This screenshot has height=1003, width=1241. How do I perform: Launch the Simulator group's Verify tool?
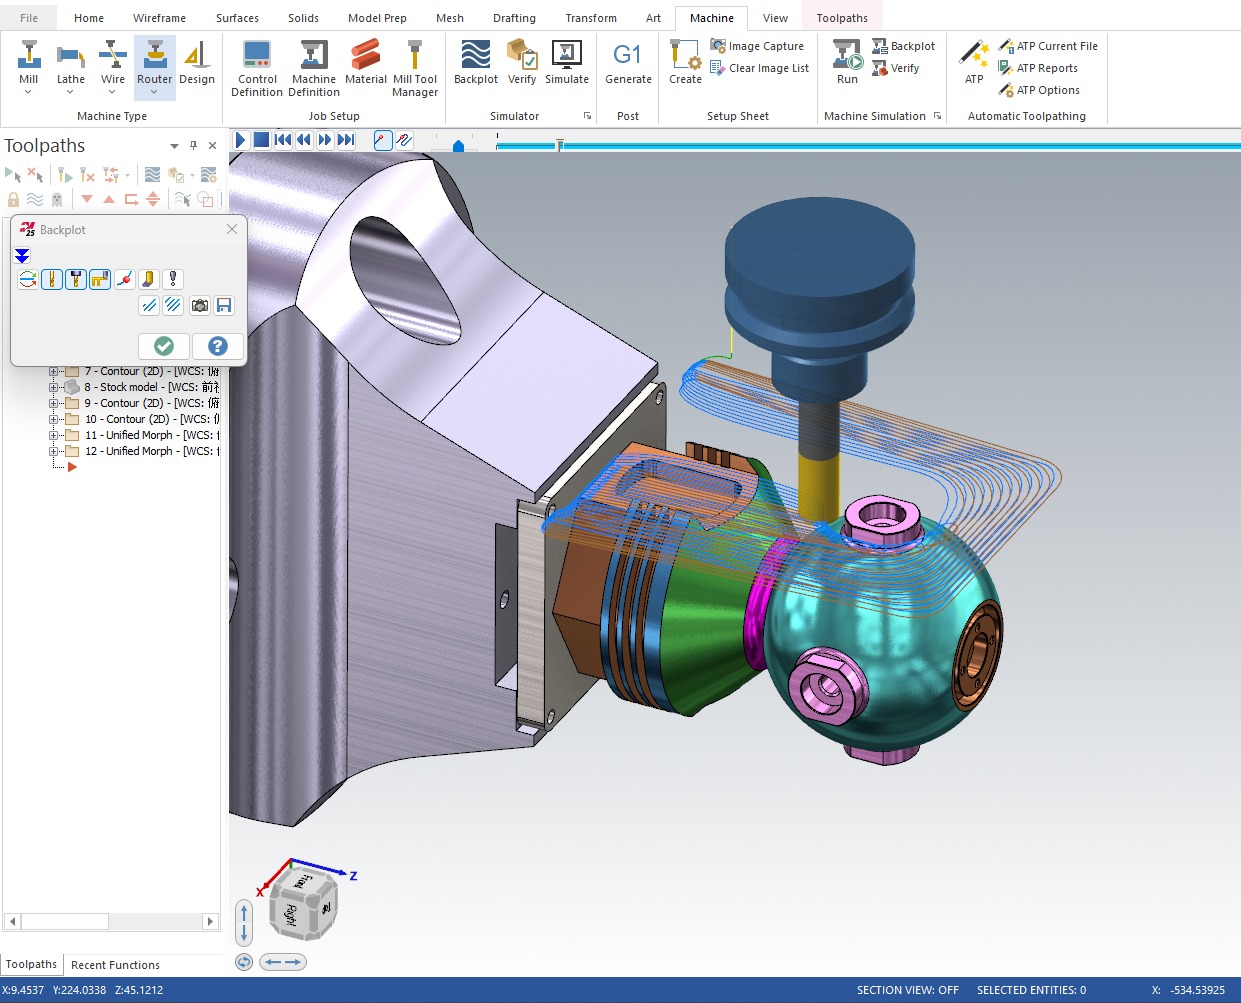522,62
